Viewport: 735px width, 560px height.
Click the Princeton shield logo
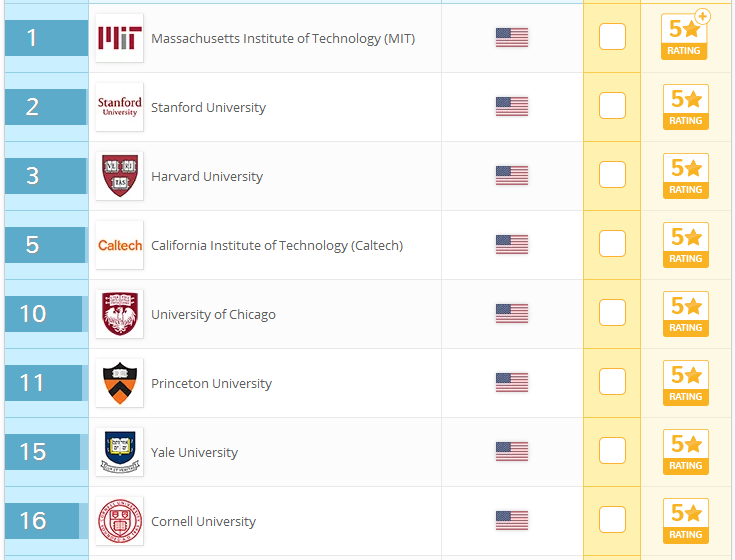(x=120, y=383)
